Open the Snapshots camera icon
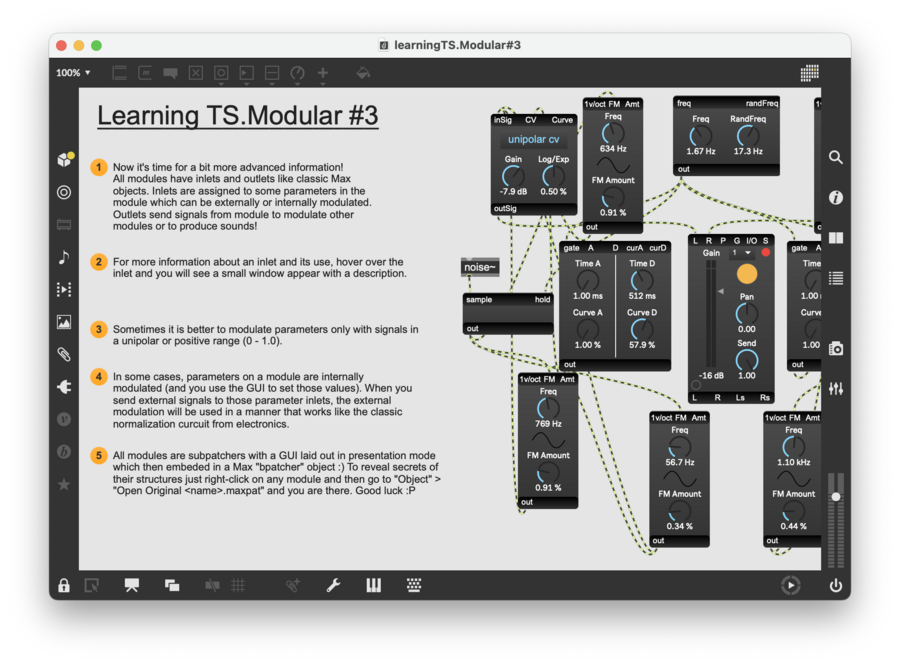Screen dimensions: 900x665 point(836,348)
